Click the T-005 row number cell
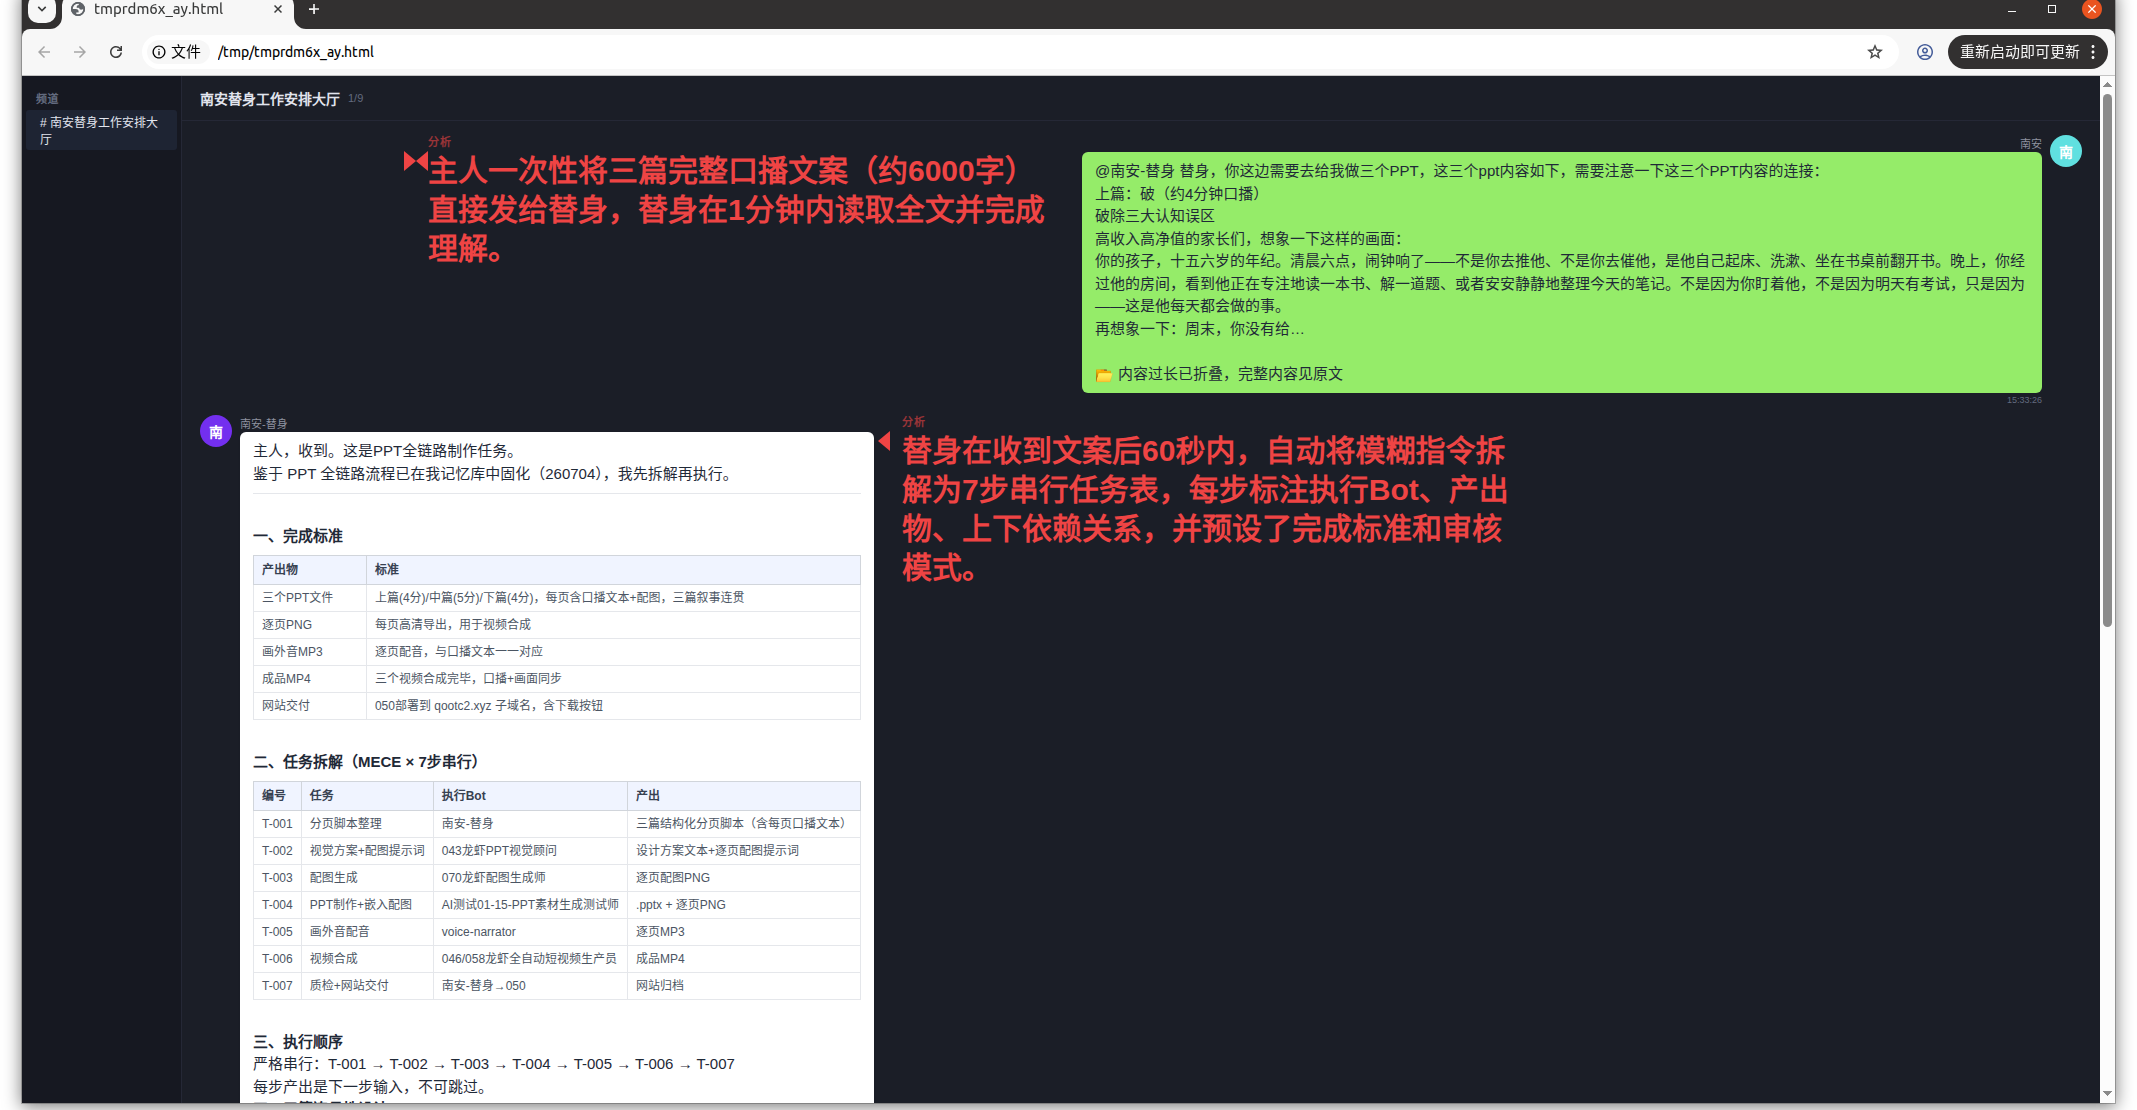This screenshot has height=1110, width=2137. (278, 932)
